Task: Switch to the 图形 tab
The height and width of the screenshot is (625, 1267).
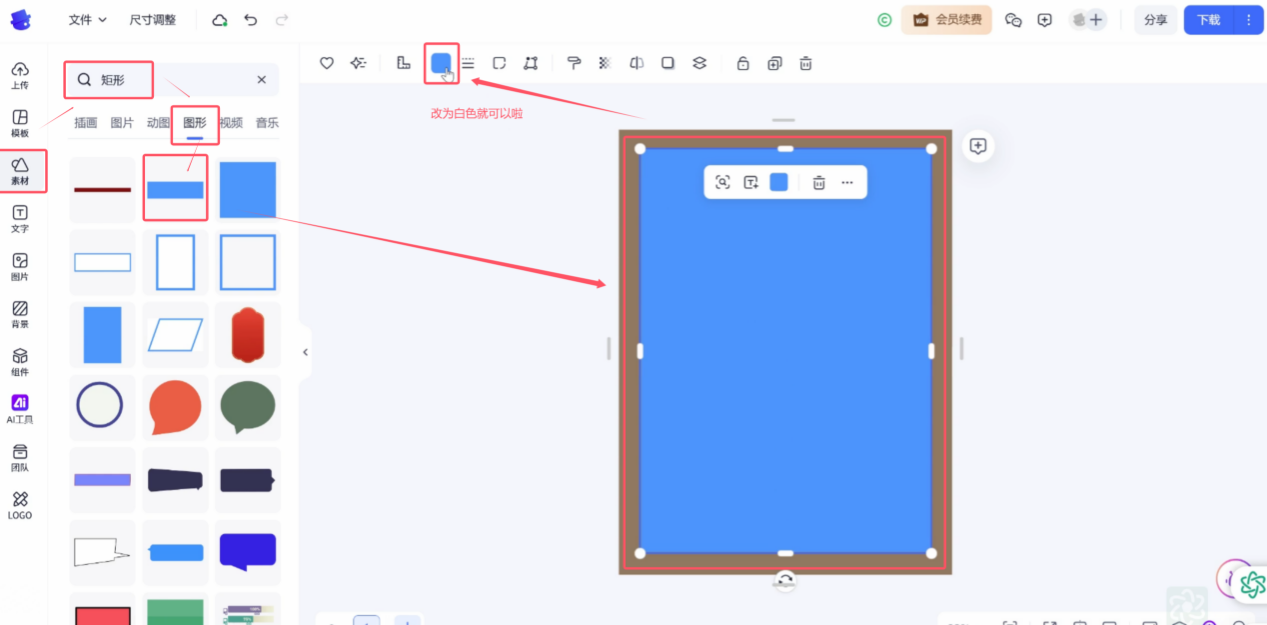Action: point(195,123)
